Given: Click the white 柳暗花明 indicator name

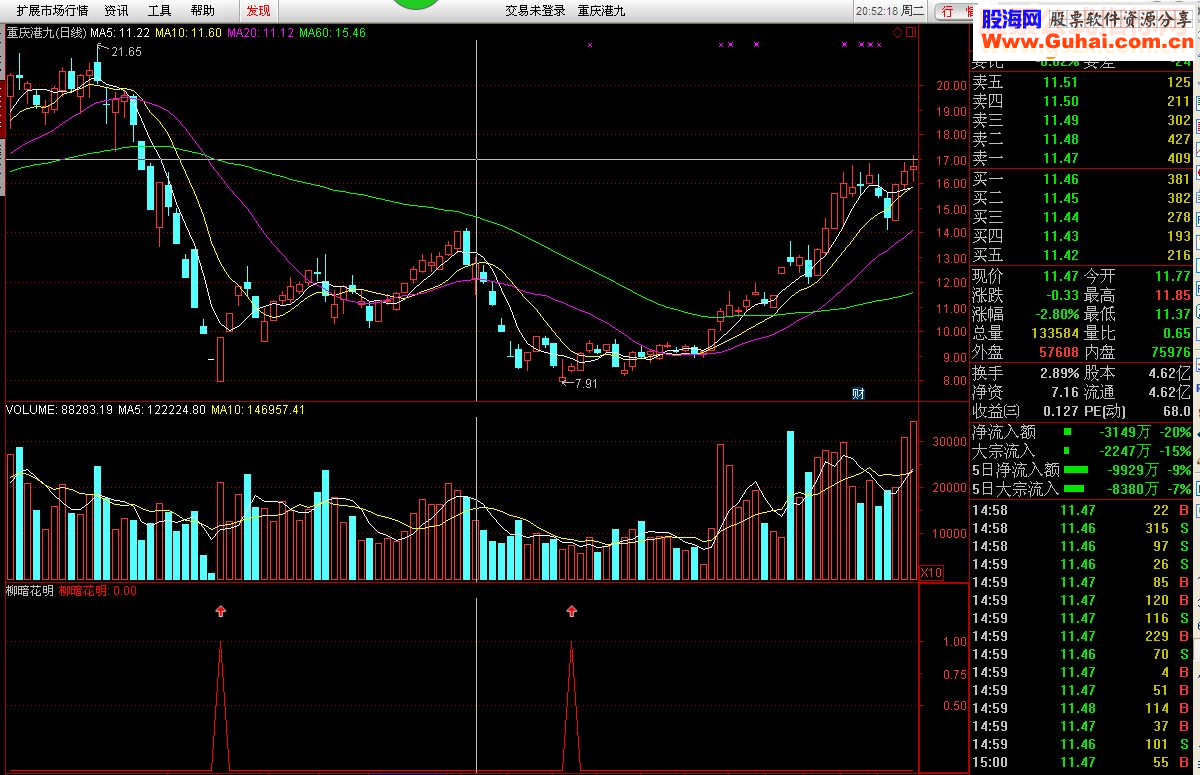Looking at the screenshot, I should point(30,590).
